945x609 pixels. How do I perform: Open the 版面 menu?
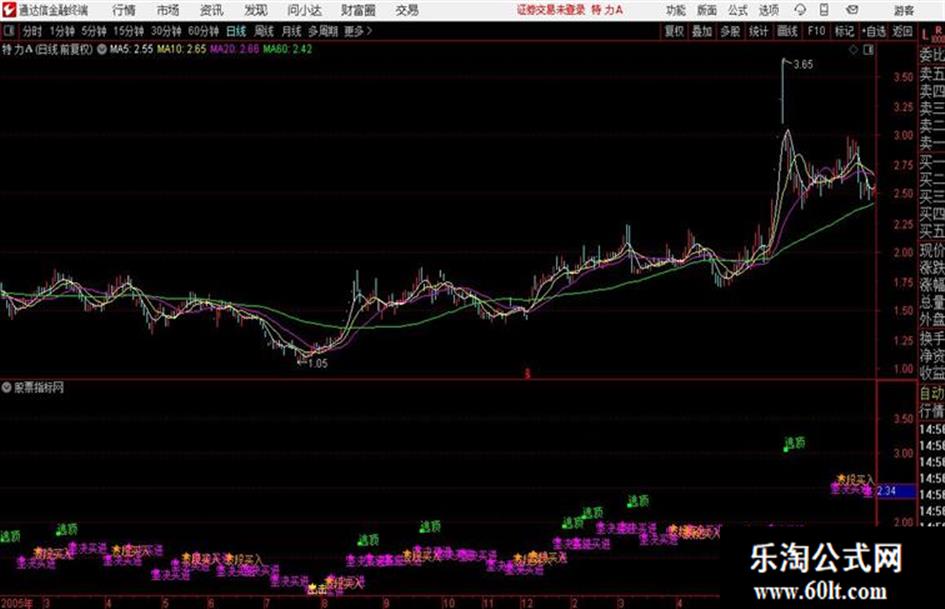[x=707, y=10]
